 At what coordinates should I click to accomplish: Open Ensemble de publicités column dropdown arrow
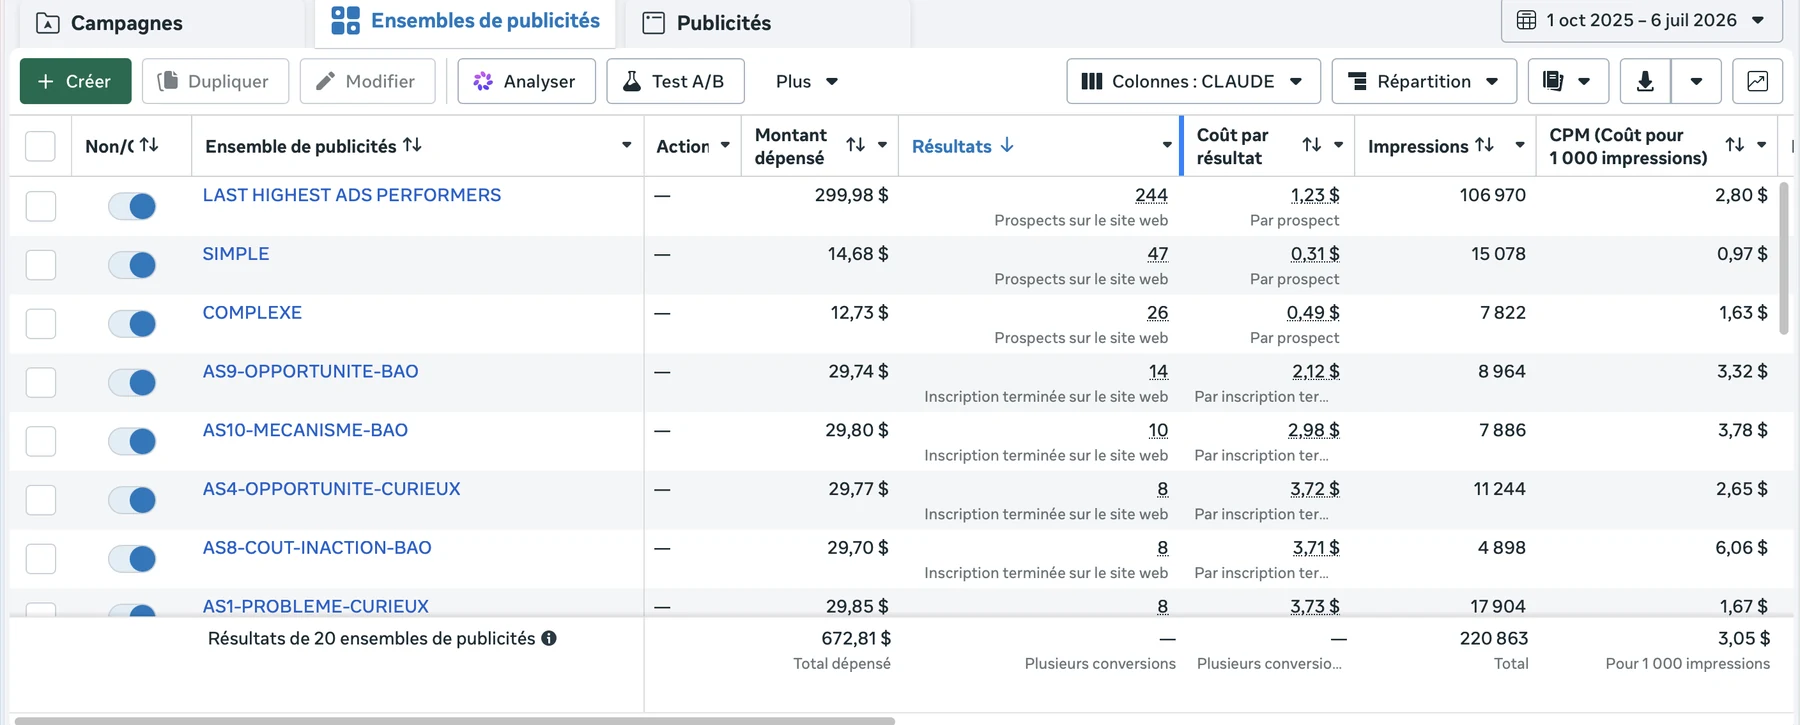(x=627, y=145)
